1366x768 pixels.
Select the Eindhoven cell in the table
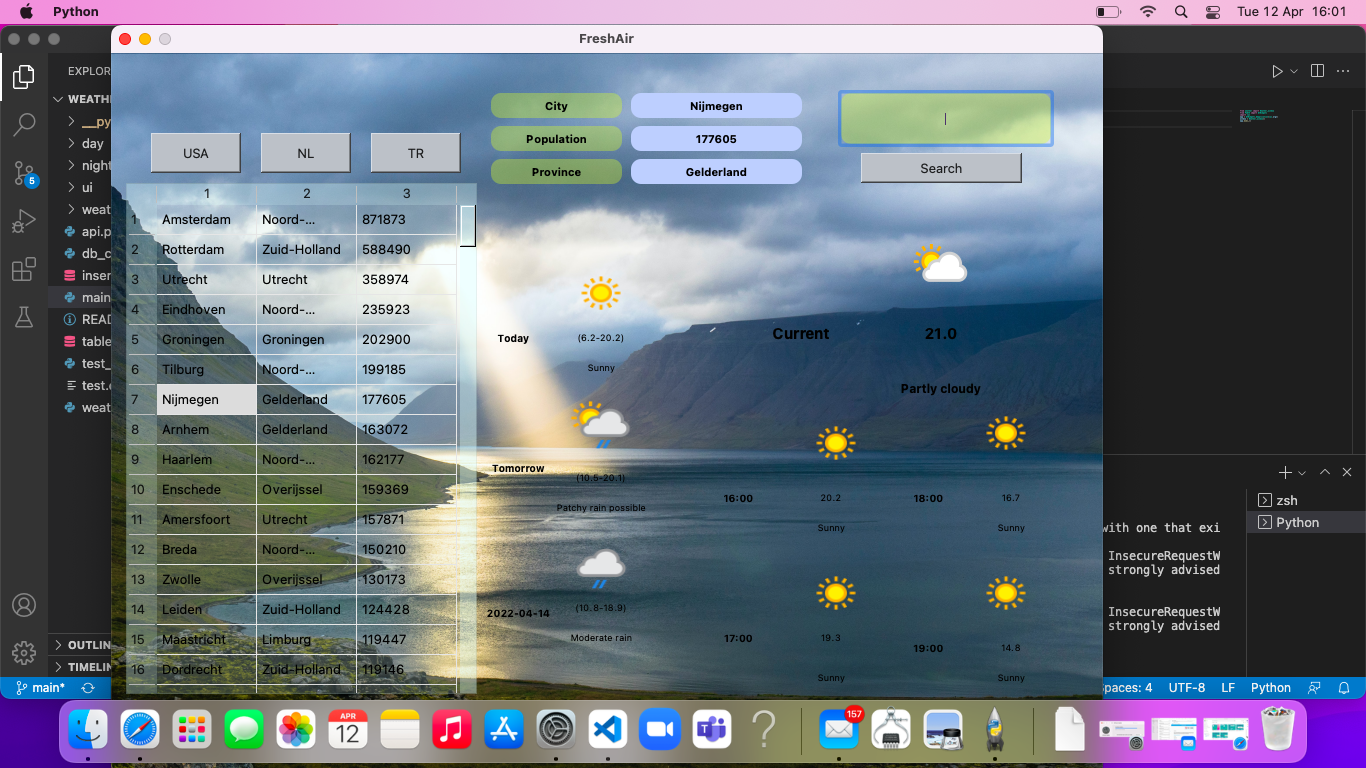point(206,310)
